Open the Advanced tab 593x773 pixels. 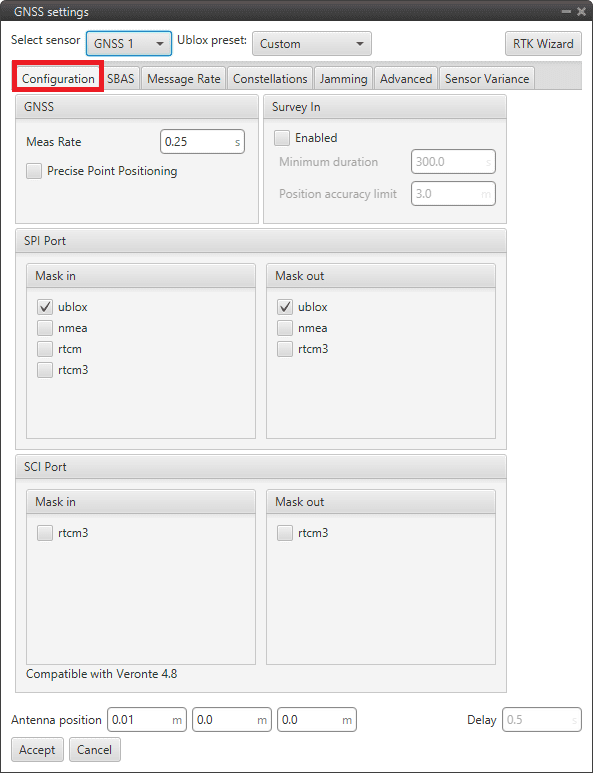[x=406, y=79]
